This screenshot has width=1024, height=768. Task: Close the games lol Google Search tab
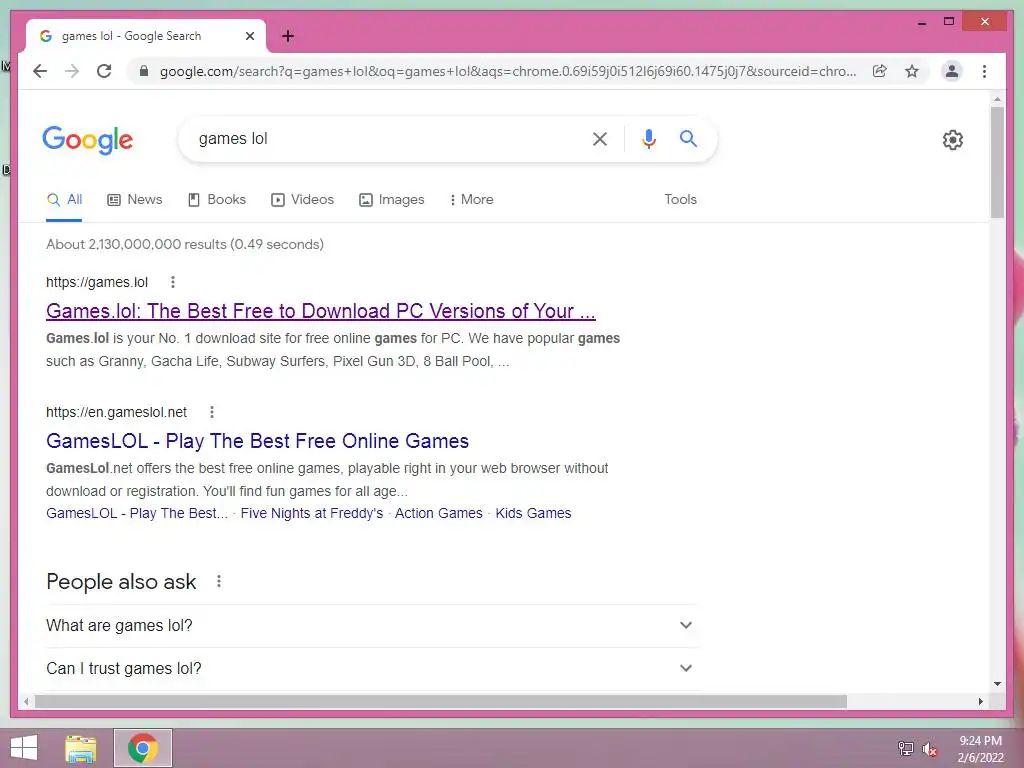click(249, 36)
